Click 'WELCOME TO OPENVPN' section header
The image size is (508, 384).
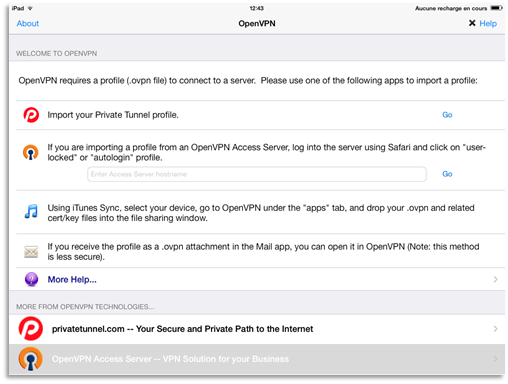56,53
